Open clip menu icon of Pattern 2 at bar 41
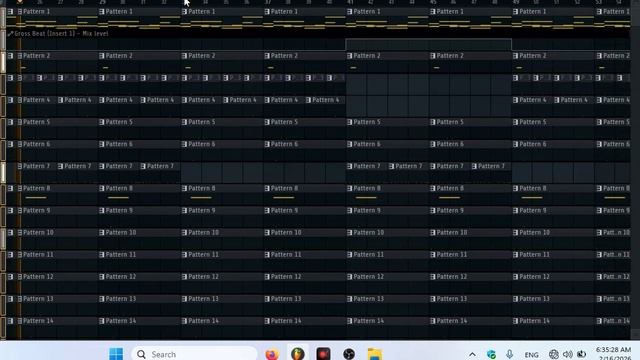The image size is (640, 360). pos(350,56)
